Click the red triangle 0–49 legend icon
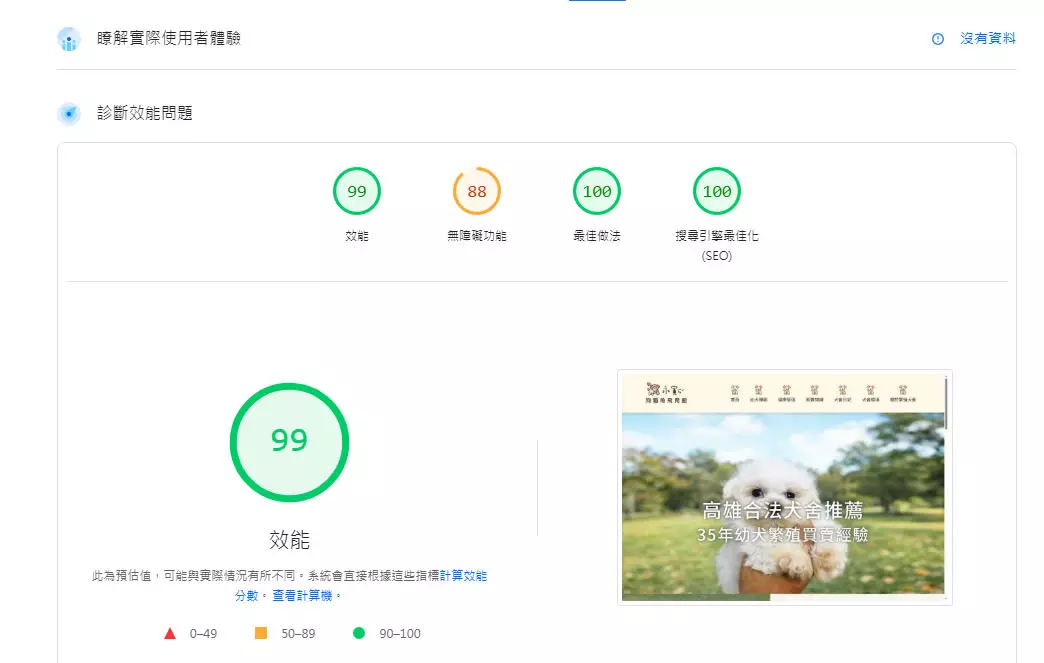The image size is (1044, 663). [x=170, y=633]
